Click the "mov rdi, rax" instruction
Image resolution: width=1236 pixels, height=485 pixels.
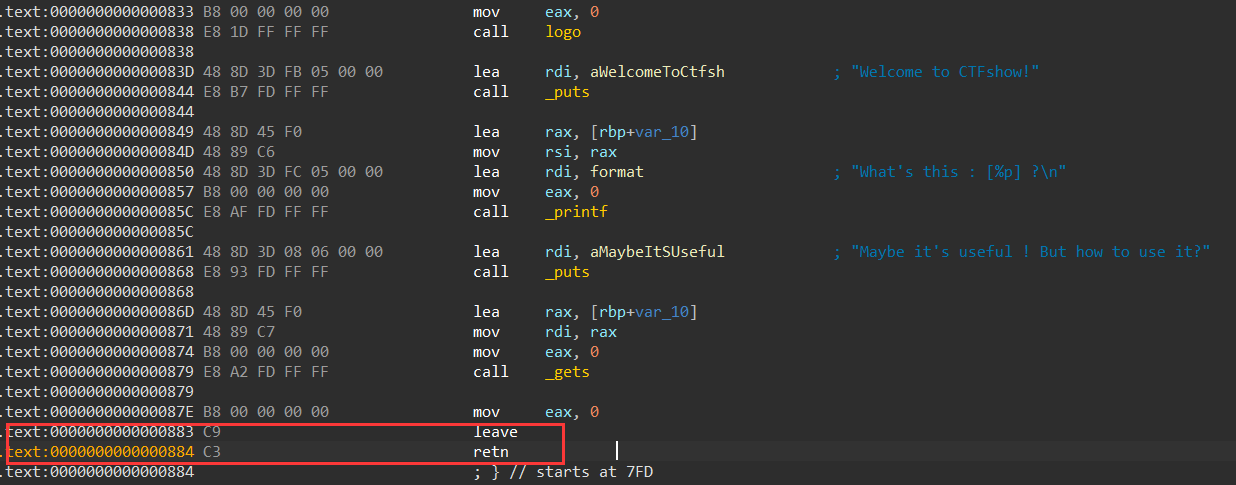click(x=545, y=332)
